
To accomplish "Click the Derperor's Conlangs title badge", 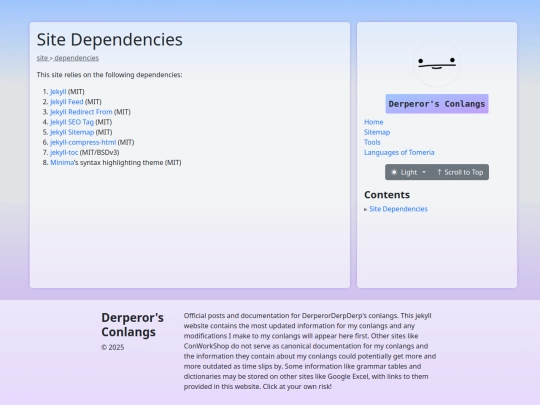I will 437,104.
